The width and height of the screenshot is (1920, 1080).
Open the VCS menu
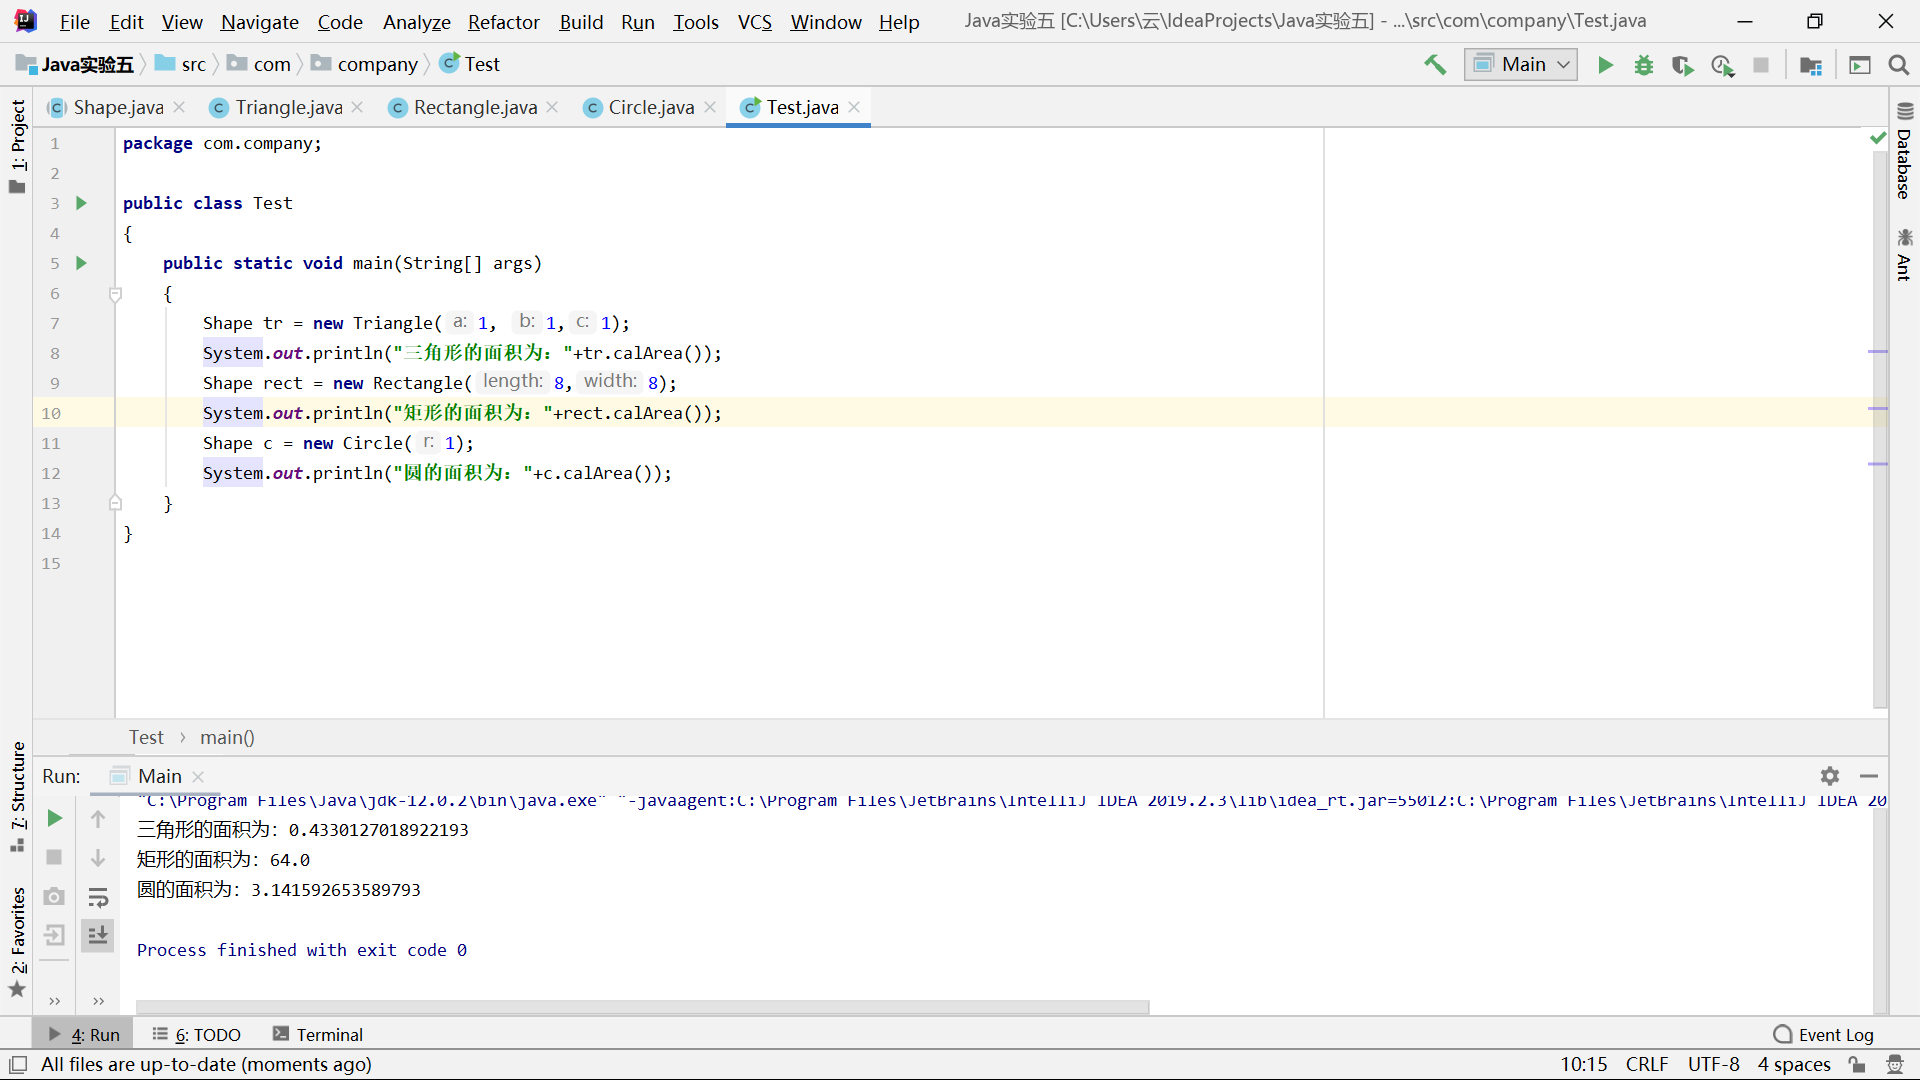[x=754, y=22]
